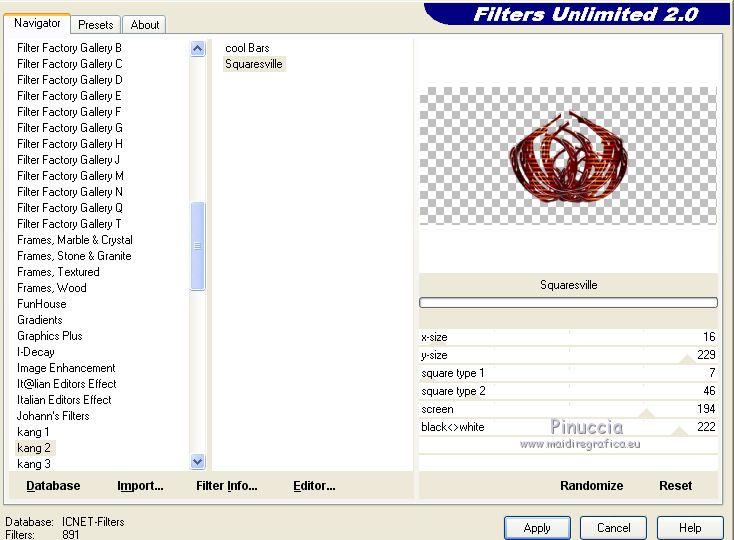This screenshot has width=734, height=540.
Task: Select Frames, Marble & Crystal category
Action: click(75, 240)
